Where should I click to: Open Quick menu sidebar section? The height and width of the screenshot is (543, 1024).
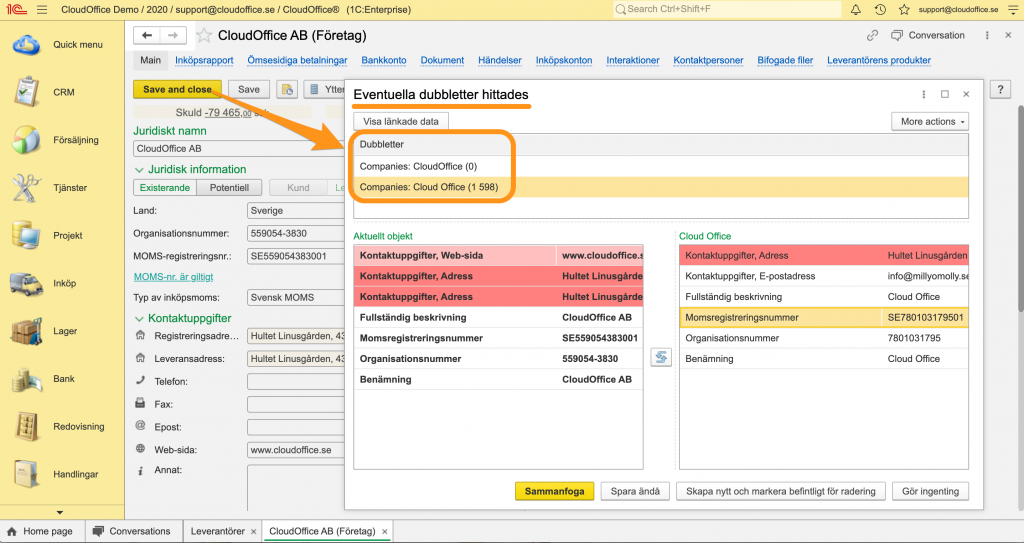[x=62, y=44]
